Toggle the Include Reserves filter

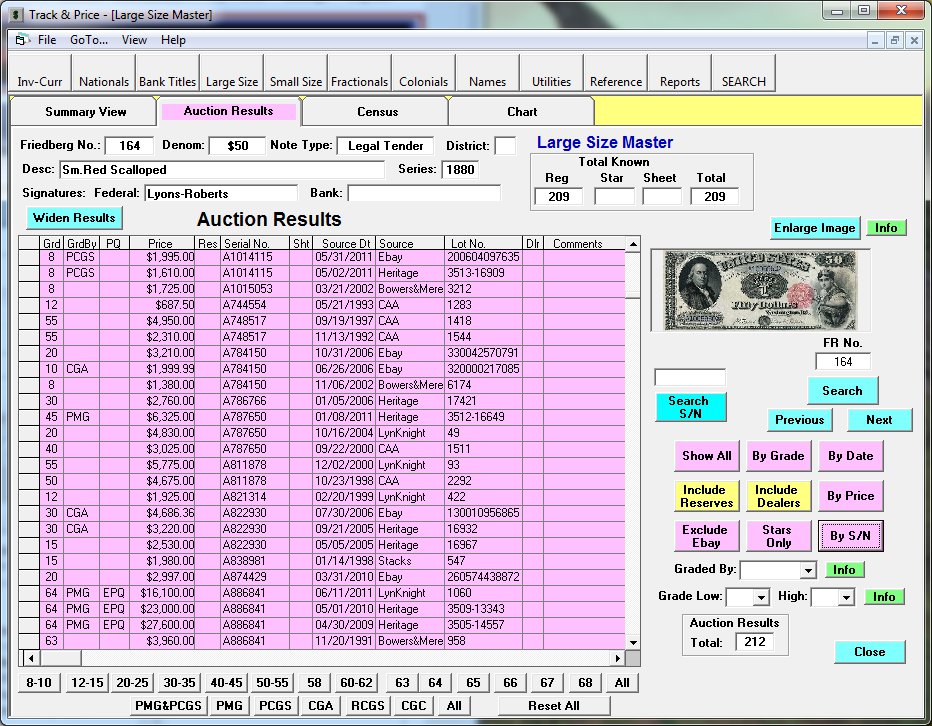706,496
